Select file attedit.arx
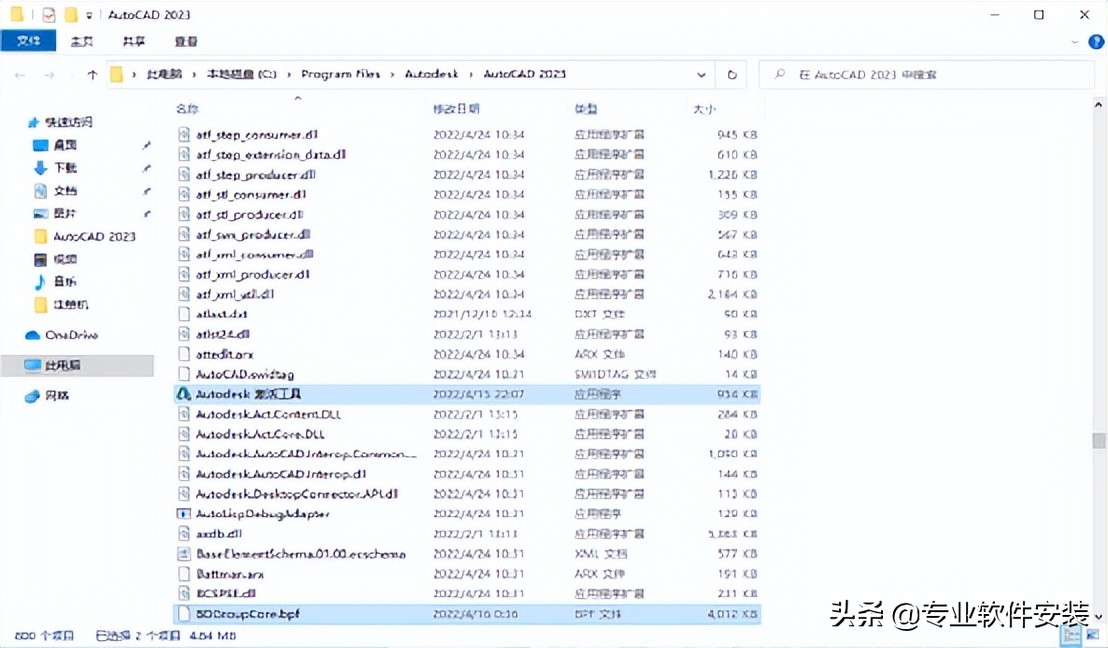The image size is (1108, 648). [225, 354]
